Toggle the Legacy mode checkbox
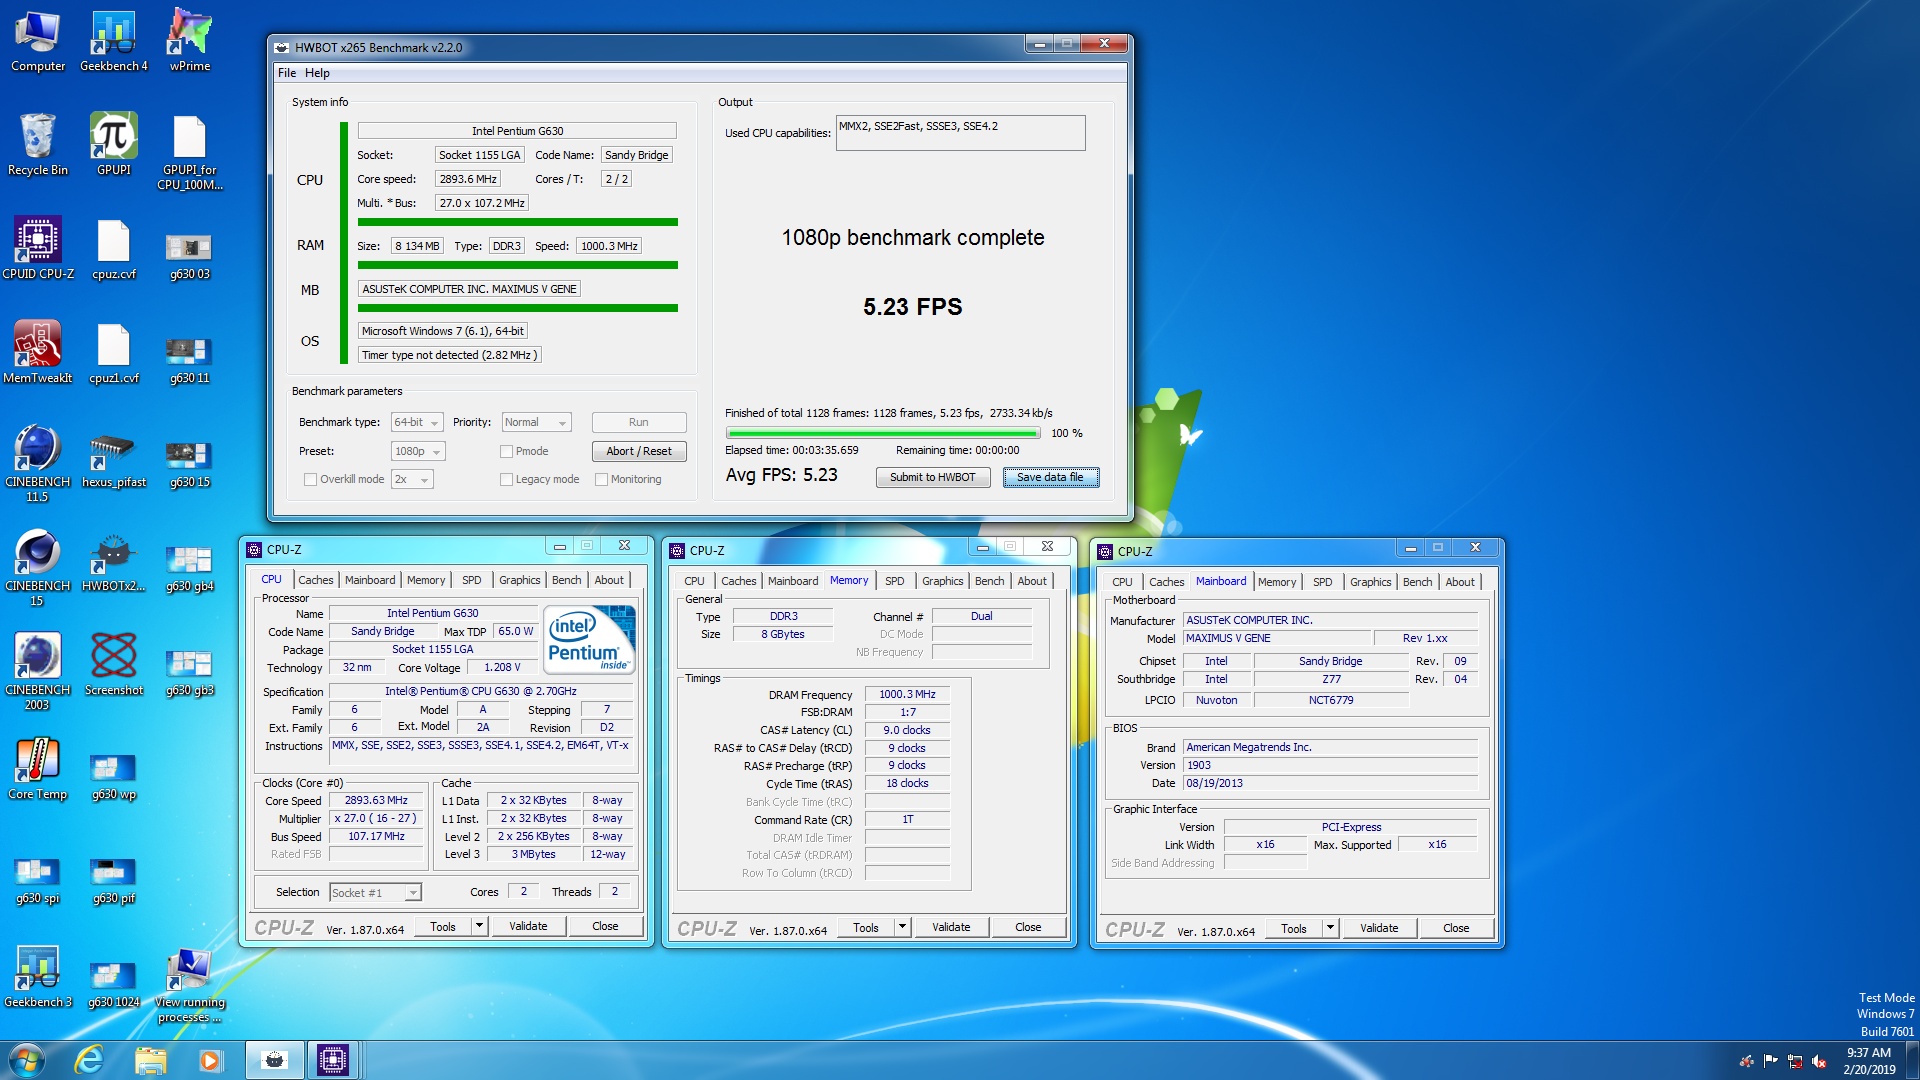Viewport: 1920px width, 1080px height. click(x=506, y=480)
